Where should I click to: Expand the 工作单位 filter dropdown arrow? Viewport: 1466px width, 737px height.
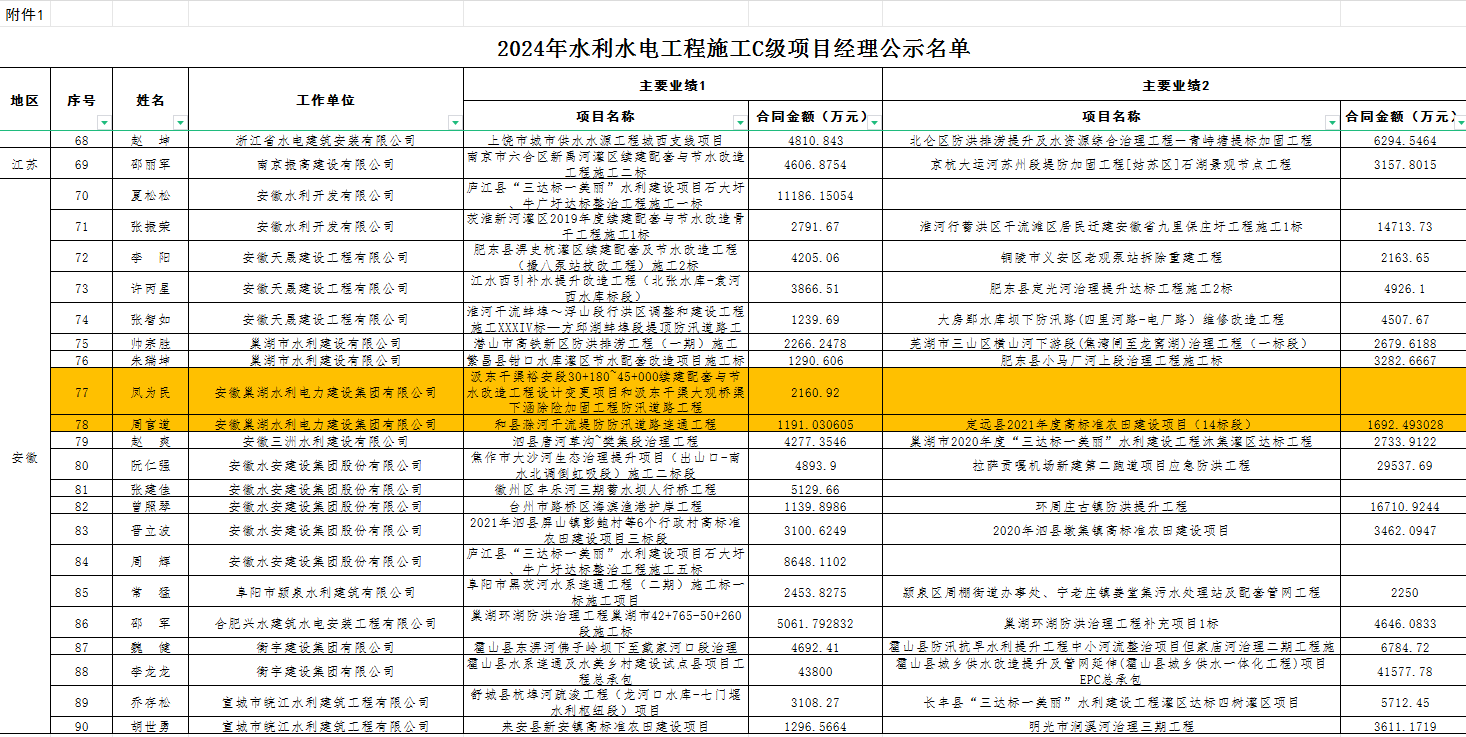pos(455,122)
